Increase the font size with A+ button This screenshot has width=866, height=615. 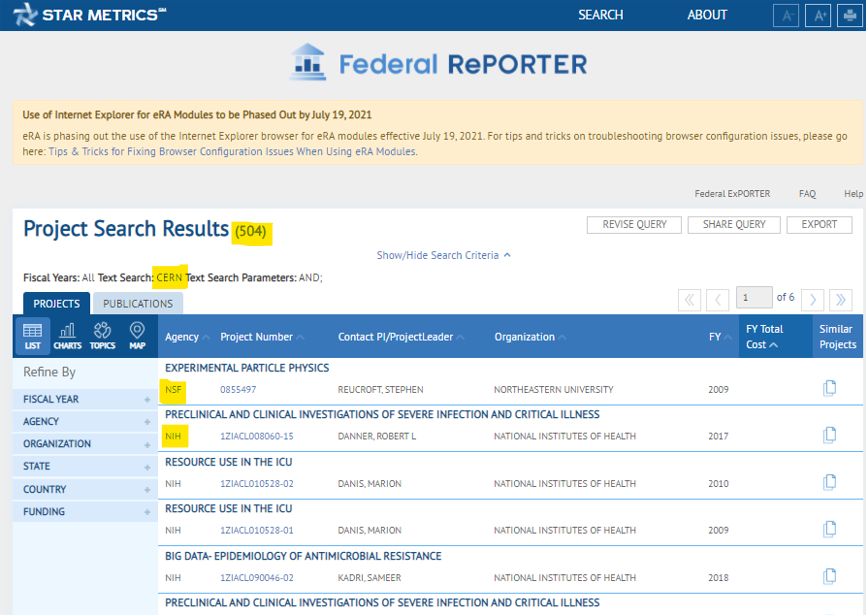[x=819, y=15]
